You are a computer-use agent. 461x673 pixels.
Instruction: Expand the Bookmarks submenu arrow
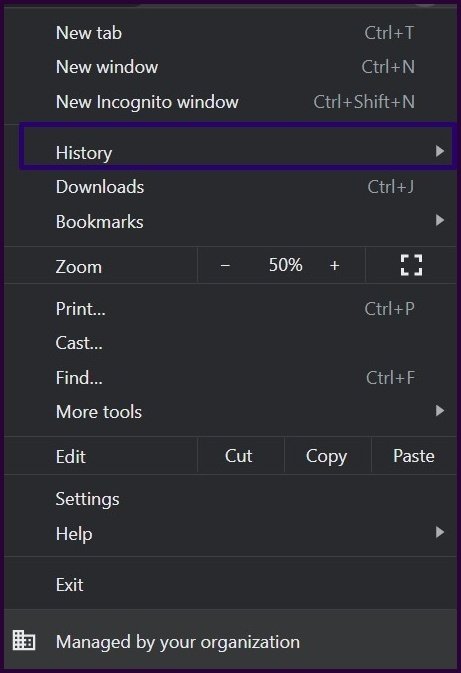[x=440, y=220]
